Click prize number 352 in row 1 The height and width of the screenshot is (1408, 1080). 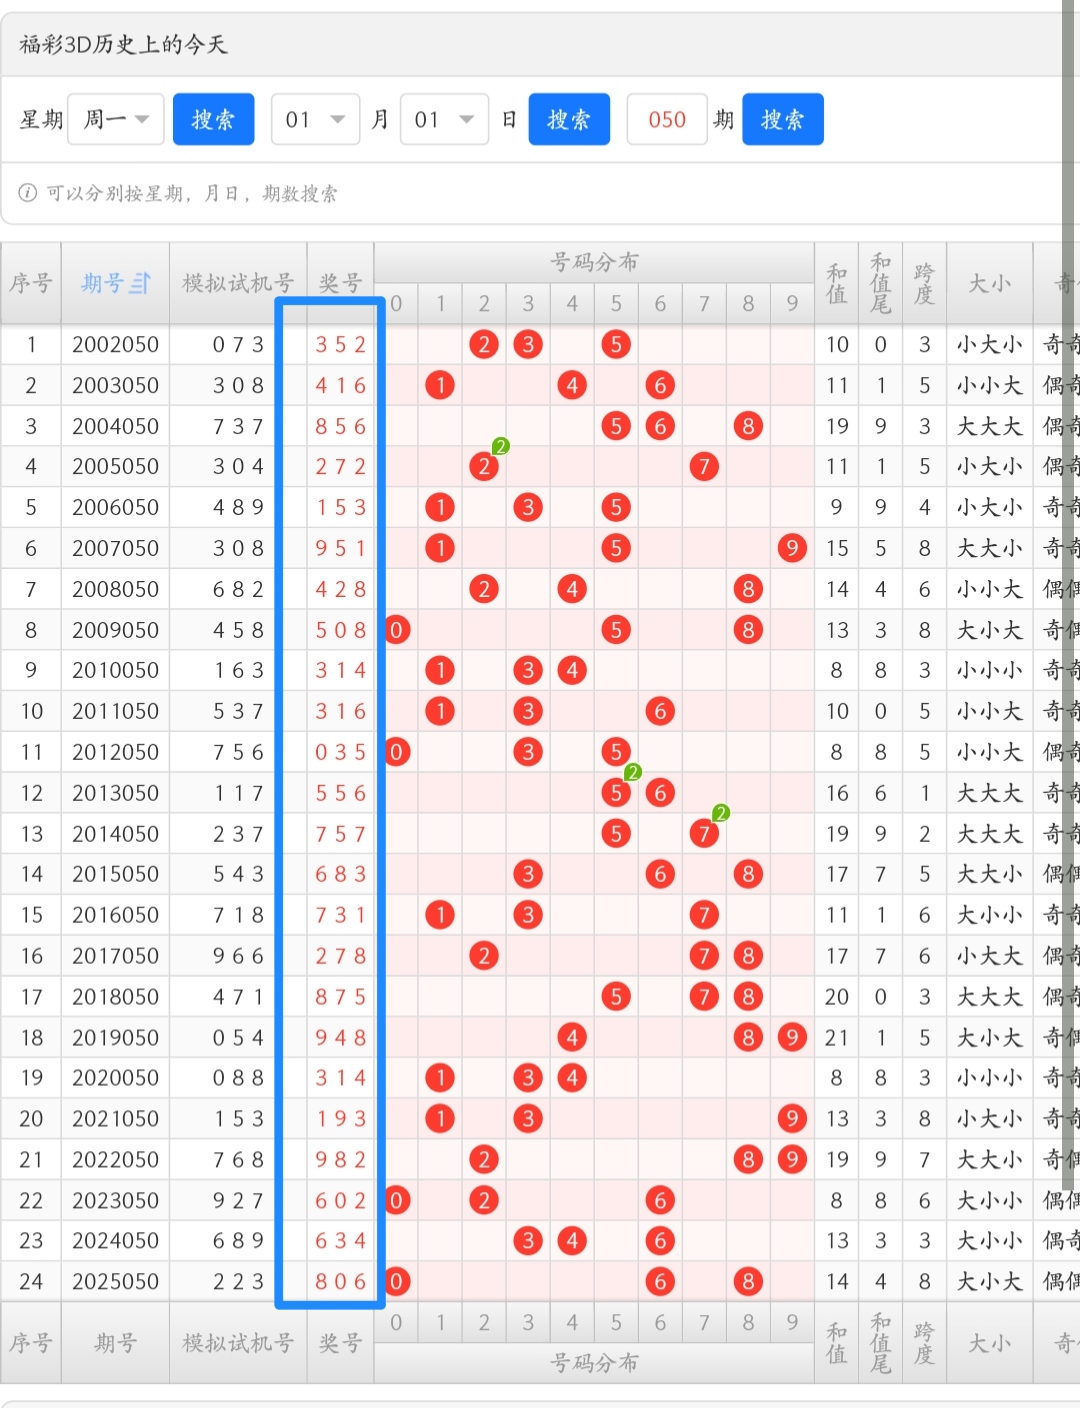click(x=341, y=344)
